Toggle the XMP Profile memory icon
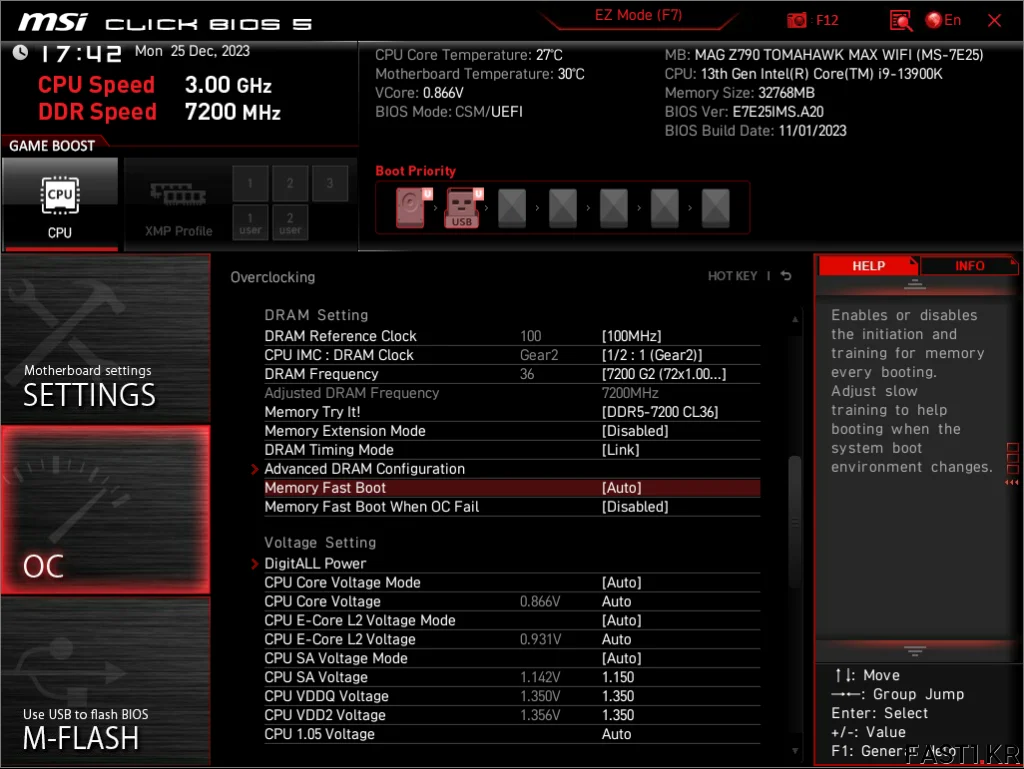This screenshot has height=769, width=1024. pos(178,204)
